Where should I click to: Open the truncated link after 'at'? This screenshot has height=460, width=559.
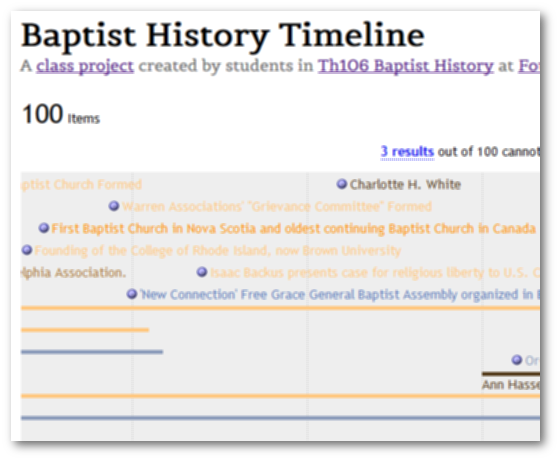pos(529,66)
